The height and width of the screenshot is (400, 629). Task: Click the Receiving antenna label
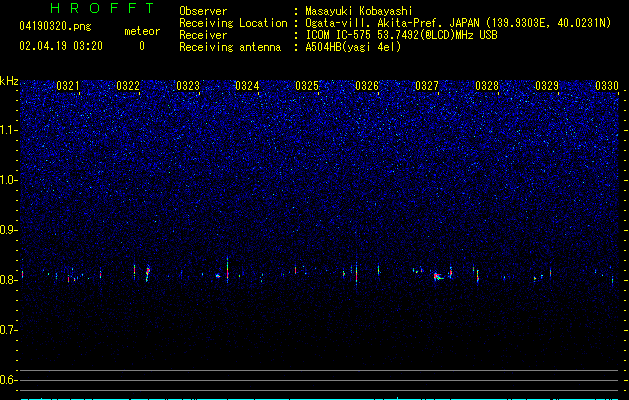coord(230,47)
